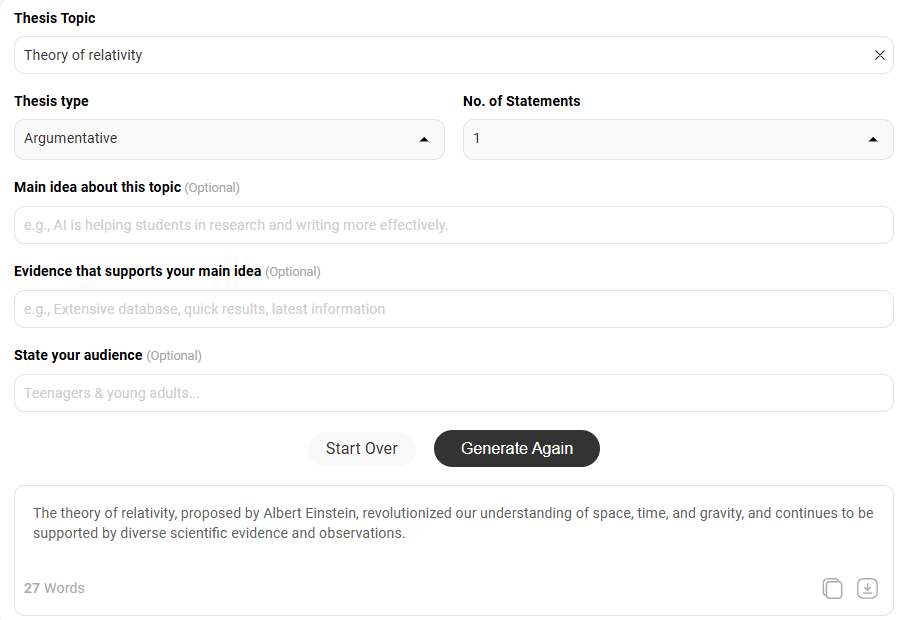Click the audience field with Teenagers placeholder
This screenshot has width=901, height=620.
coord(454,393)
